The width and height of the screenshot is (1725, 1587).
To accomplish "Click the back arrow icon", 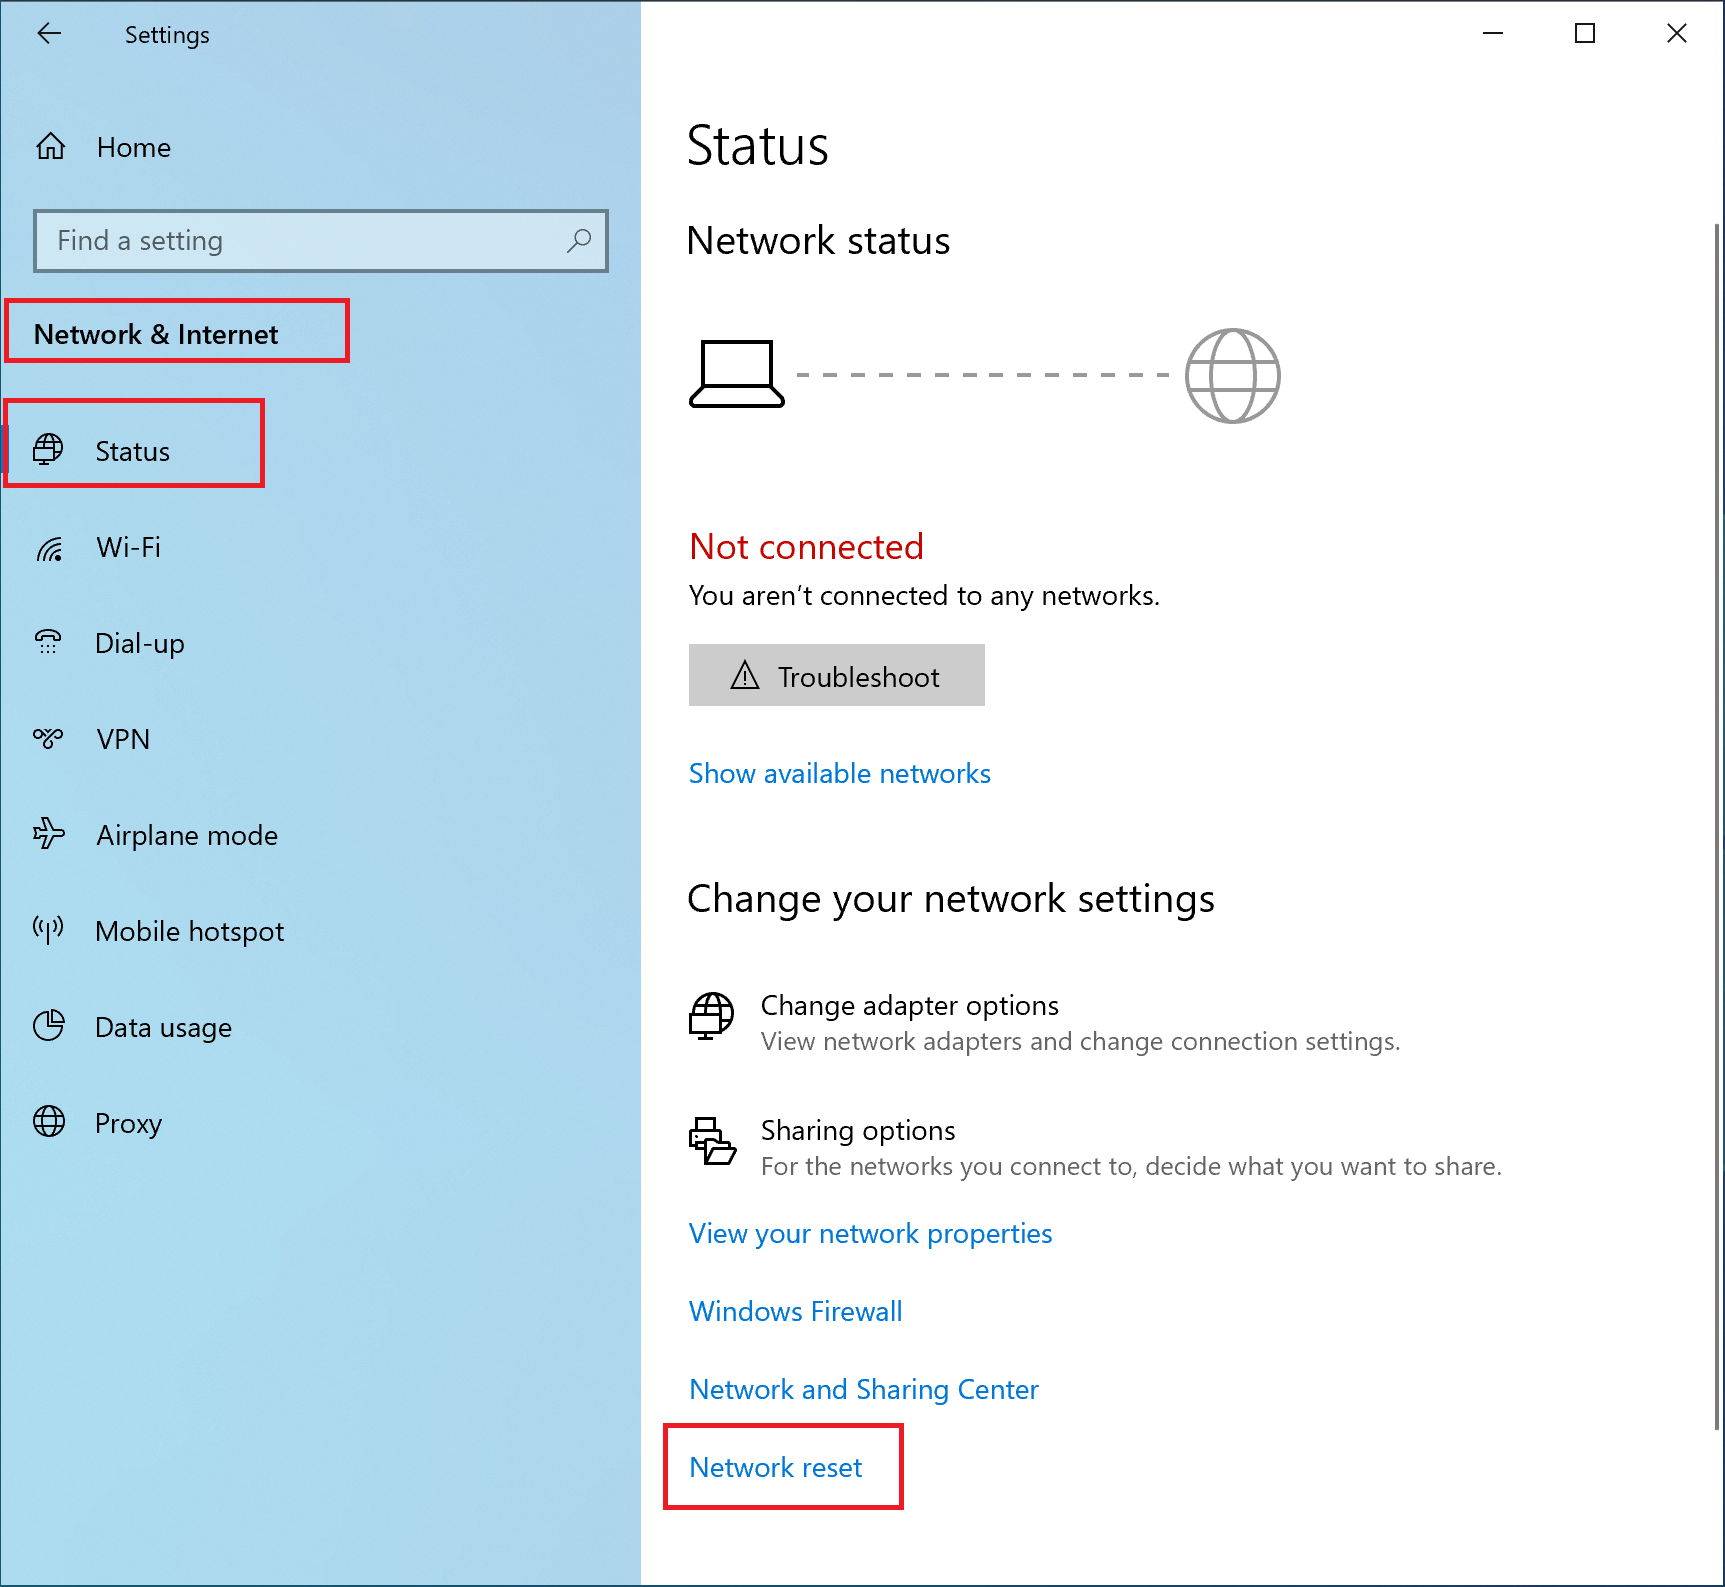I will [49, 34].
